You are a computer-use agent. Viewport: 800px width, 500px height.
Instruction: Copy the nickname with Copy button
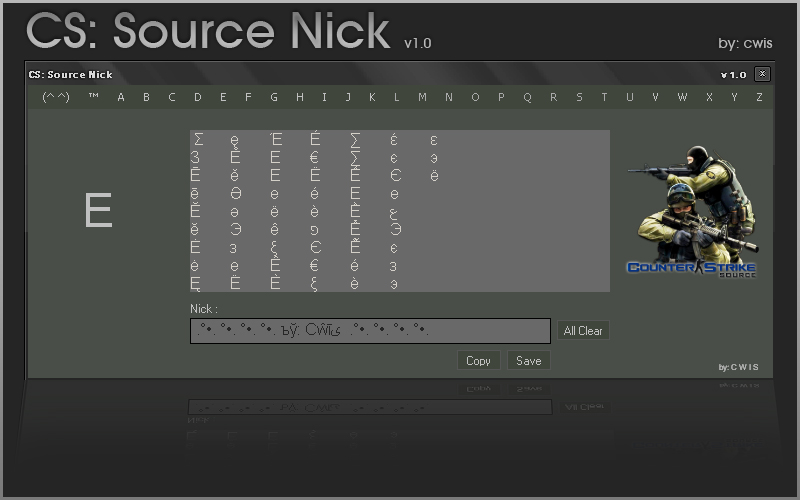pos(478,360)
